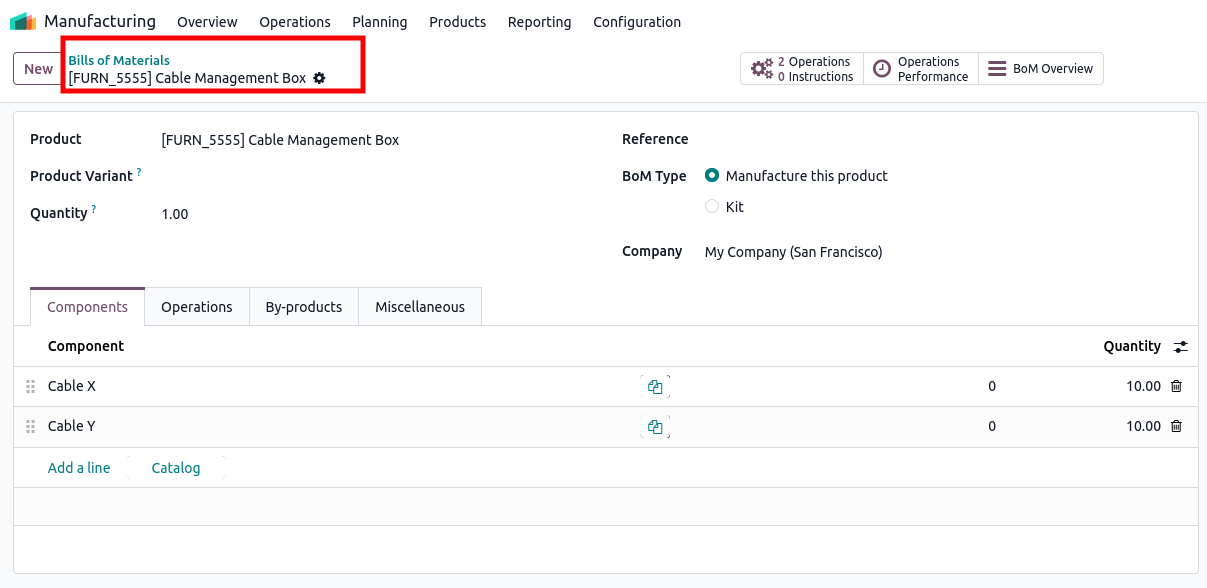Select the Kit BoM type radio

(712, 207)
